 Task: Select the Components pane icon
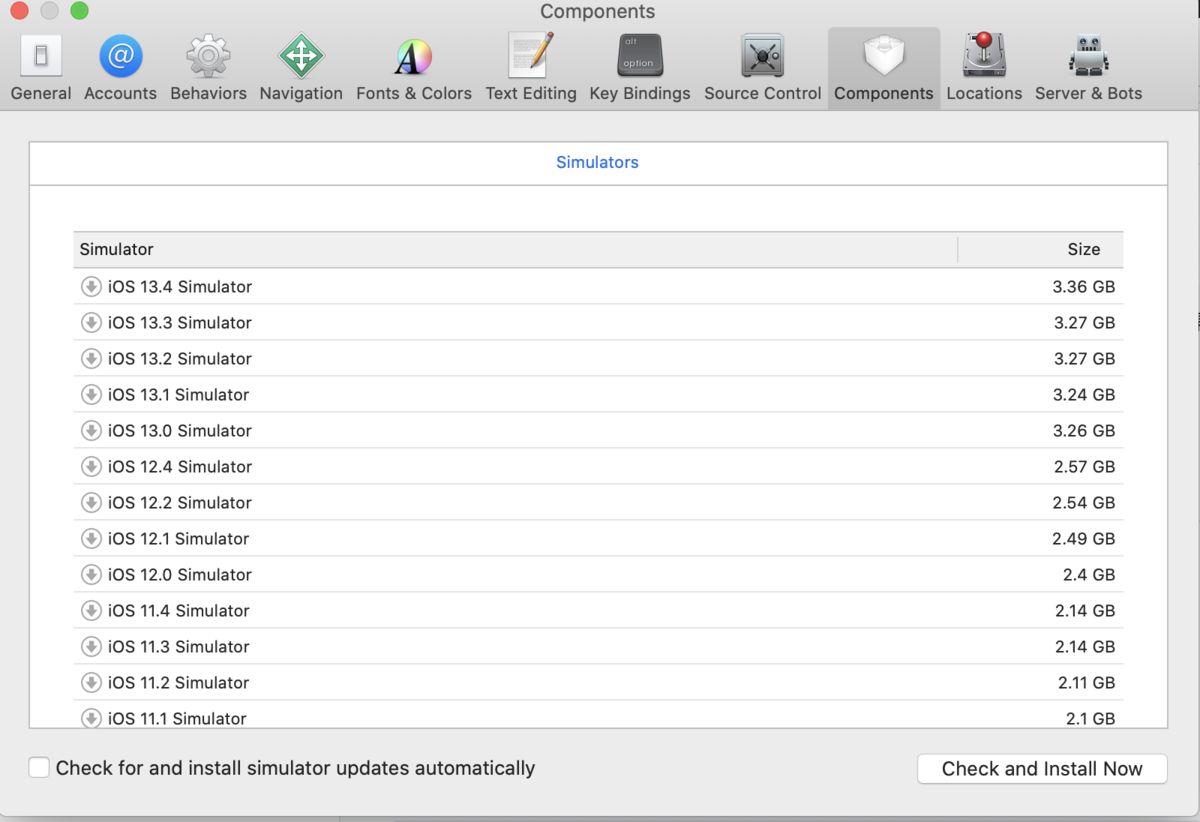pyautogui.click(x=884, y=67)
